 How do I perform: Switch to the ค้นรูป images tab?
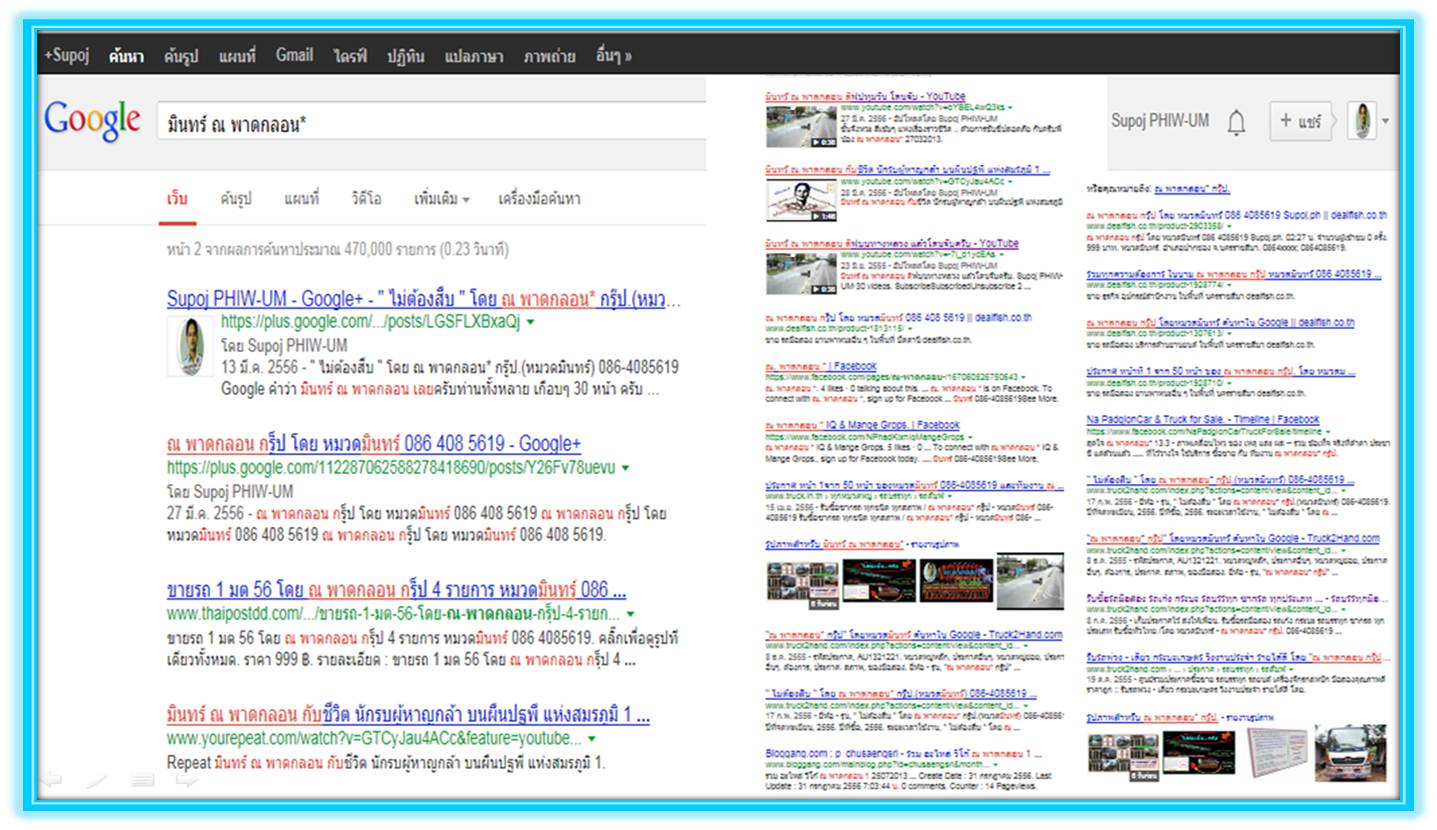[x=236, y=199]
